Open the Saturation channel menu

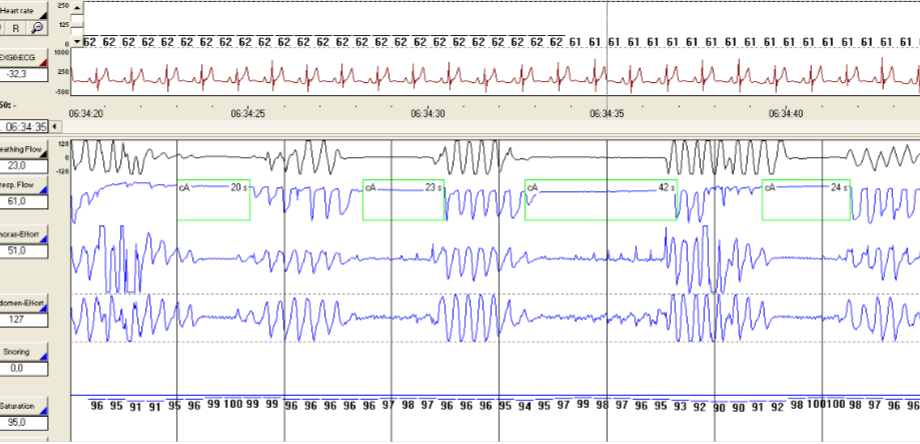(x=24, y=406)
